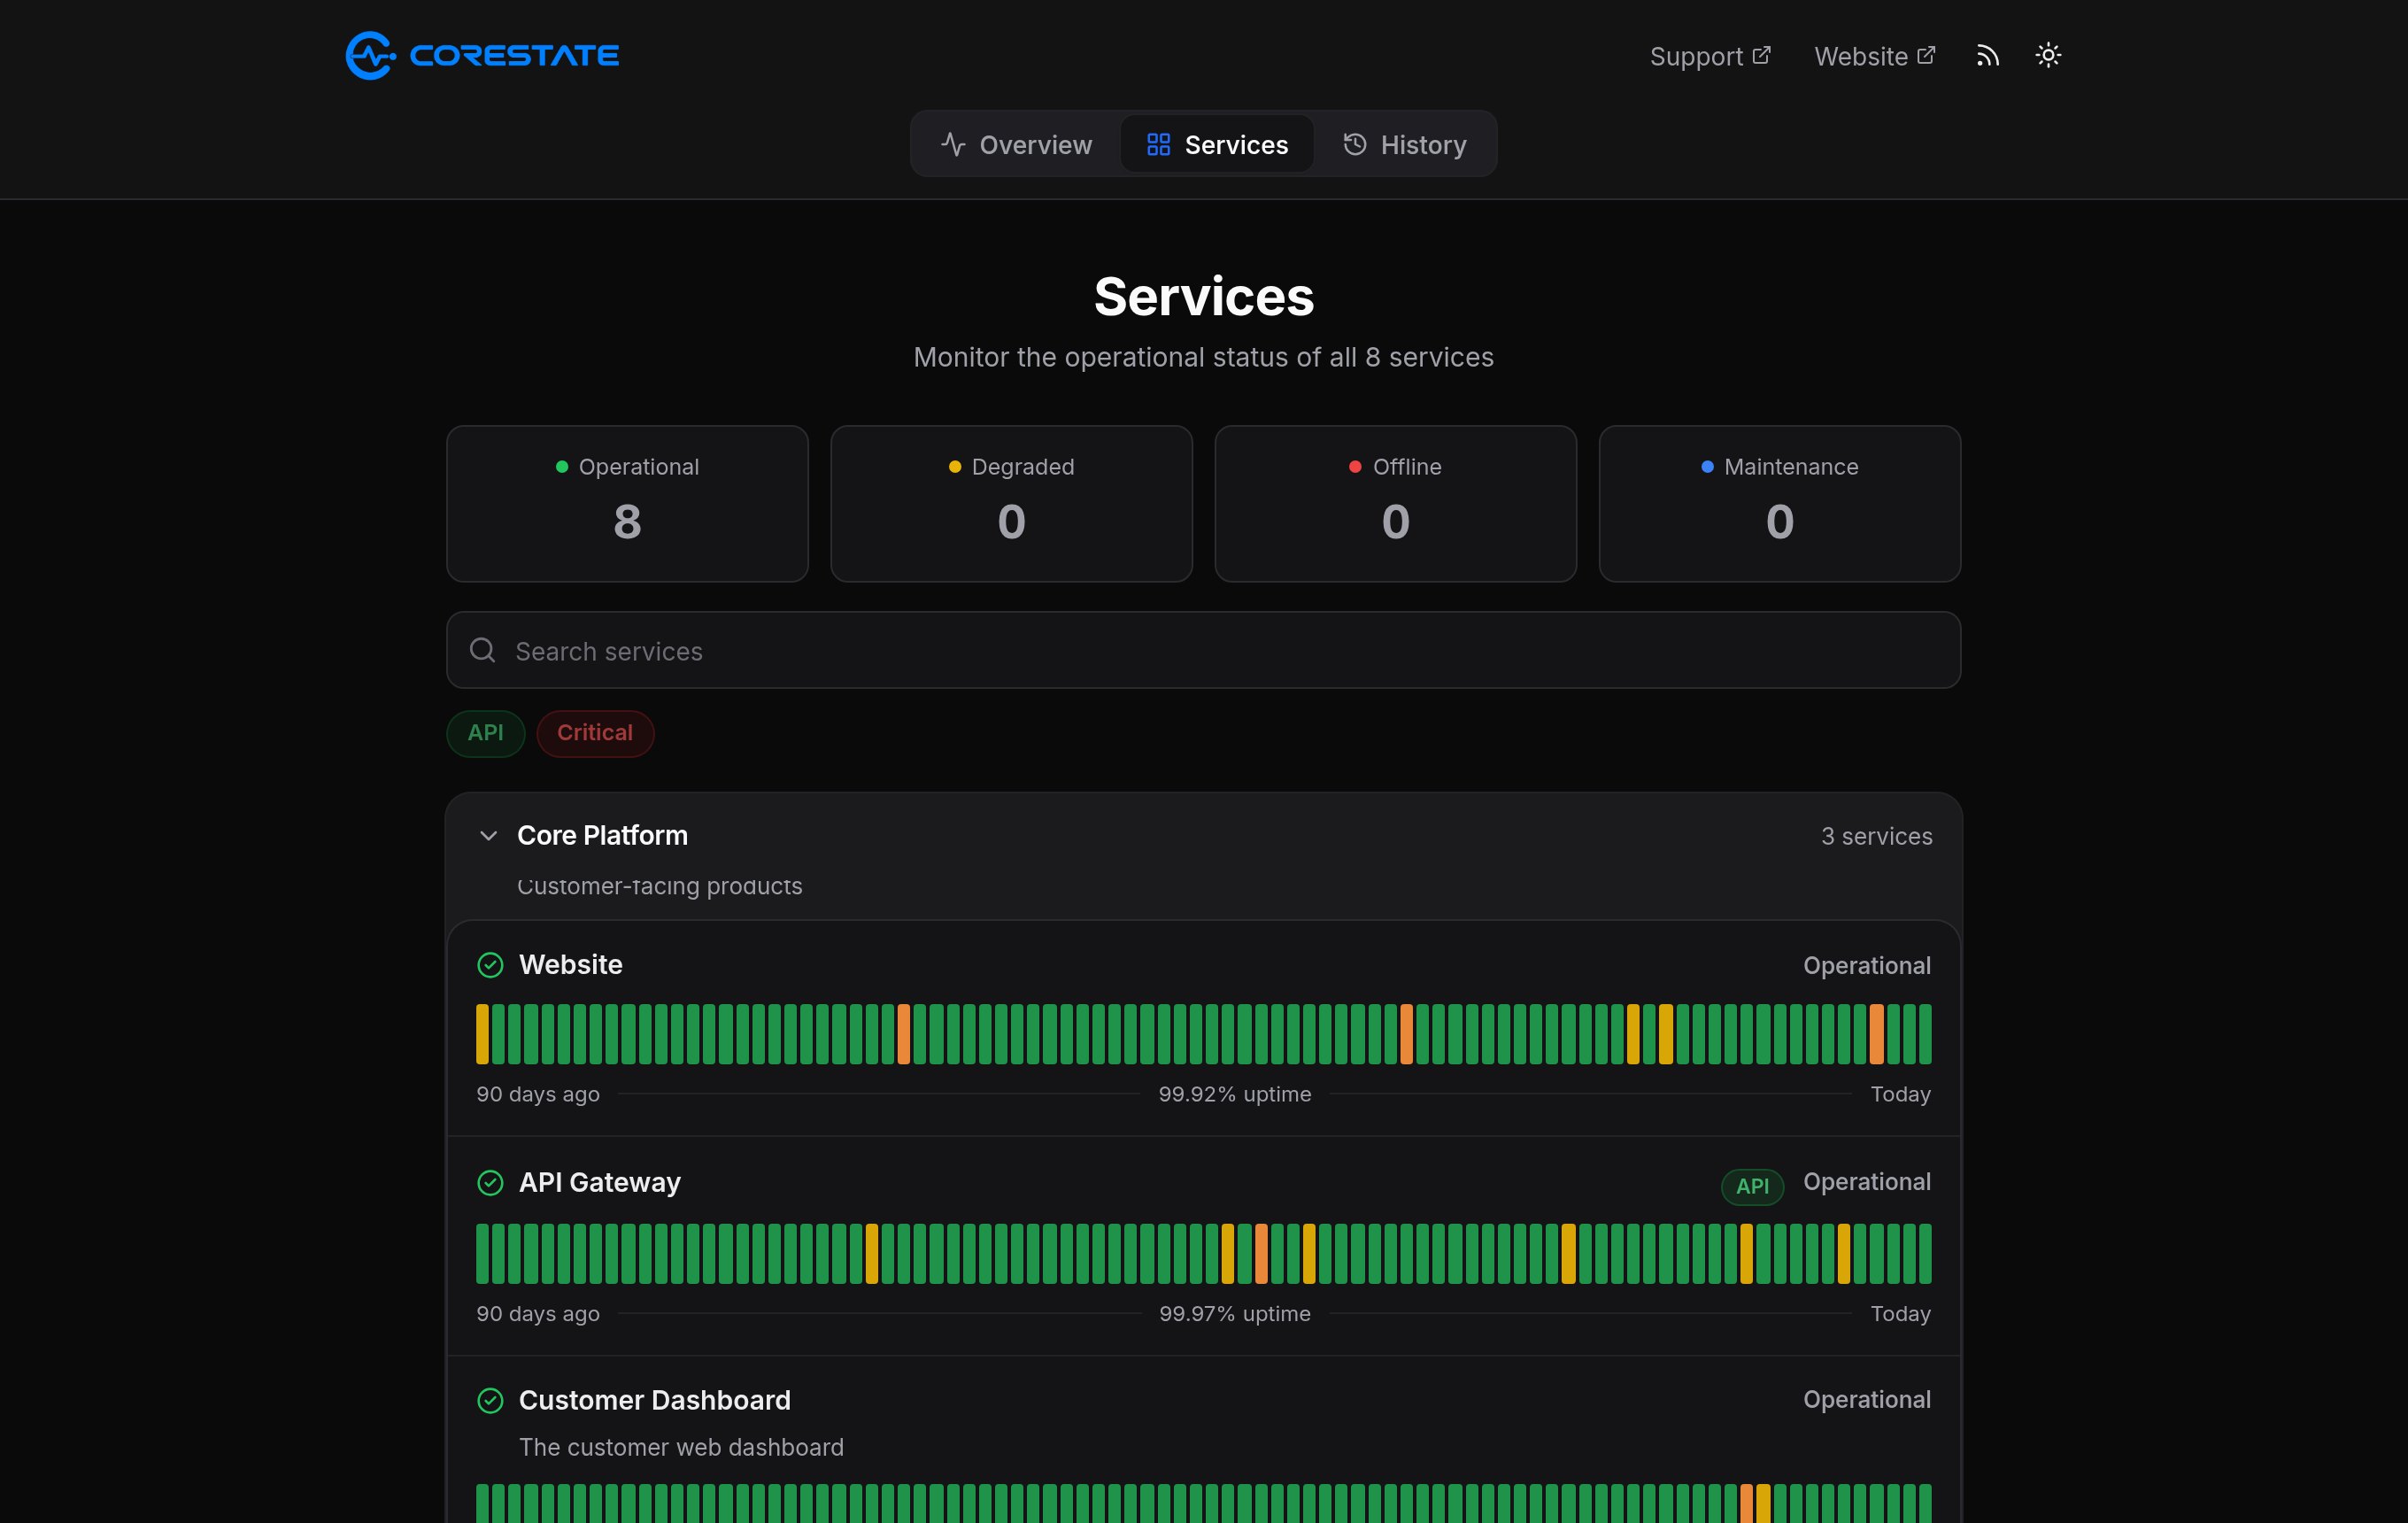Open the Website link in header

pyautogui.click(x=1875, y=56)
